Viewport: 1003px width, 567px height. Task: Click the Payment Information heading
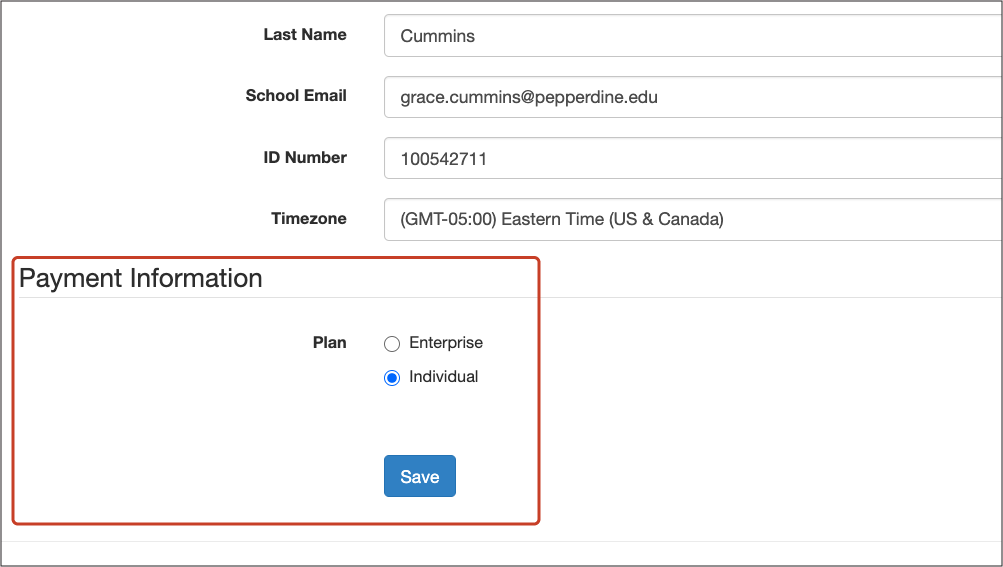141,278
